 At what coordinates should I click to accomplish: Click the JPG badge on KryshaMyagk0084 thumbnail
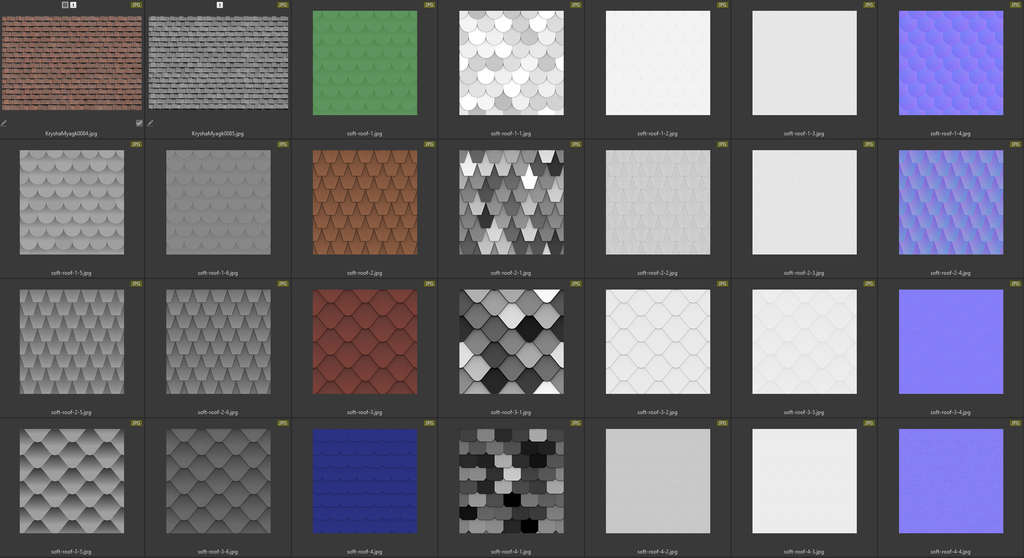[136, 5]
